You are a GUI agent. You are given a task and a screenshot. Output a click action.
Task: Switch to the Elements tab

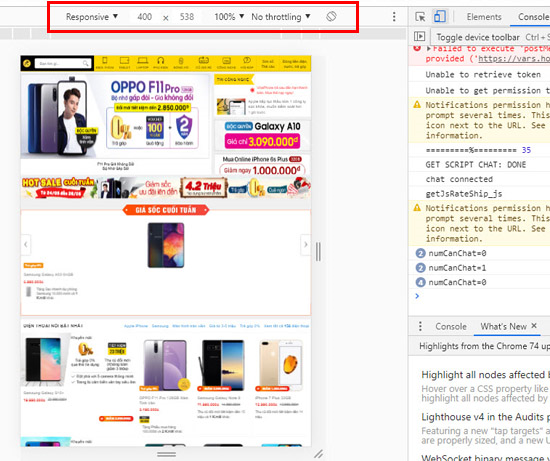pos(484,16)
